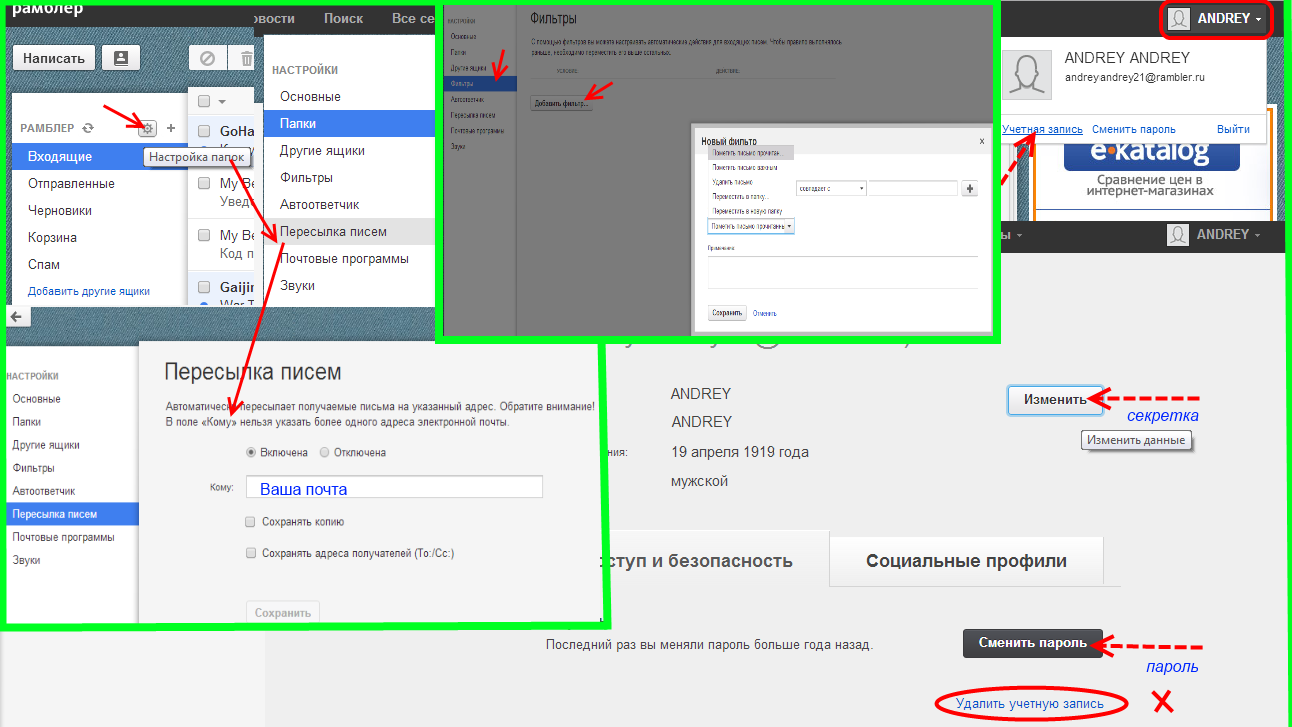Viewport: 1292px width, 727px height.
Task: Click the dark Сменить пароль button
Action: click(1033, 643)
